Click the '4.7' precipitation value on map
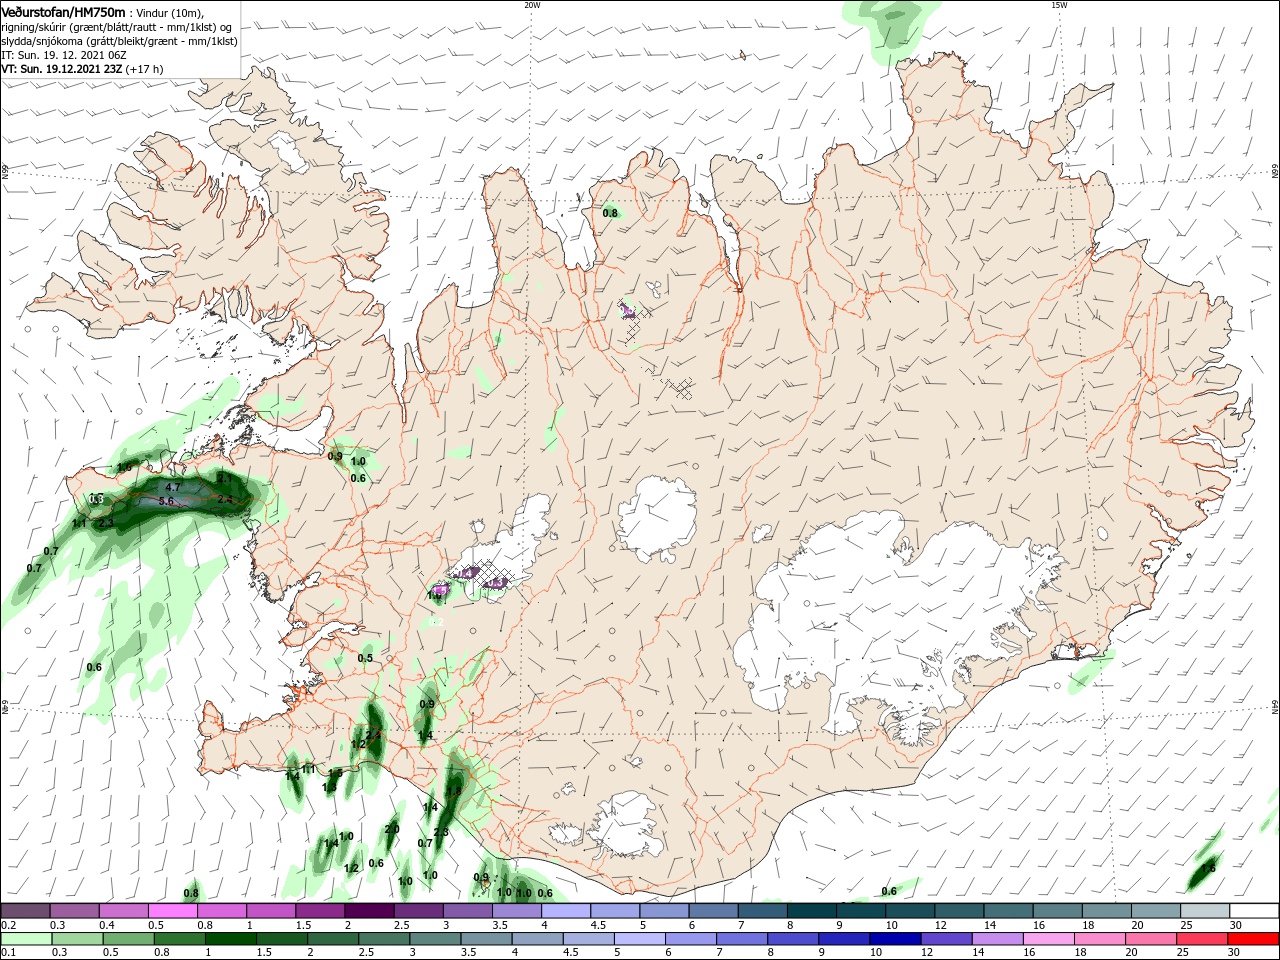This screenshot has width=1280, height=960. coord(173,488)
